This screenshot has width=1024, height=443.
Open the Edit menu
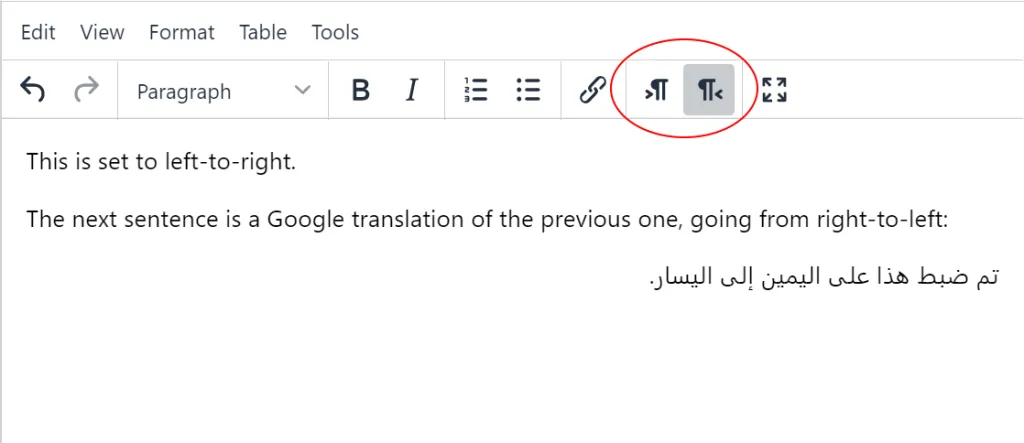[x=38, y=32]
